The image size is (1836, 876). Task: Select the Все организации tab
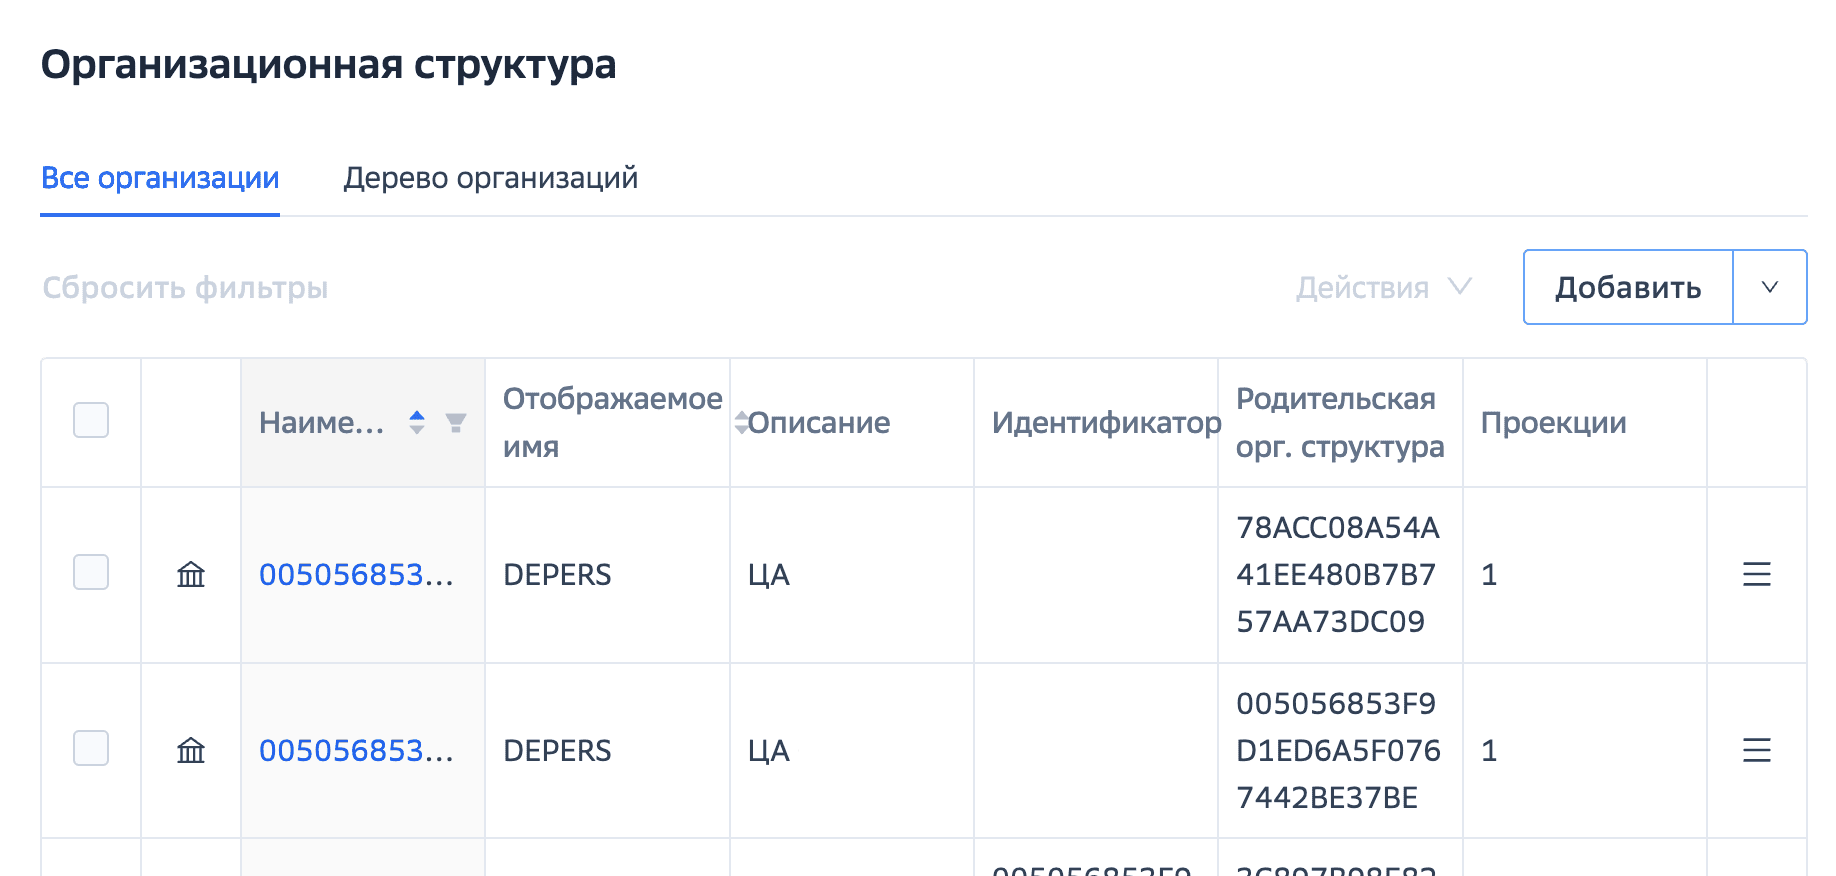[160, 177]
